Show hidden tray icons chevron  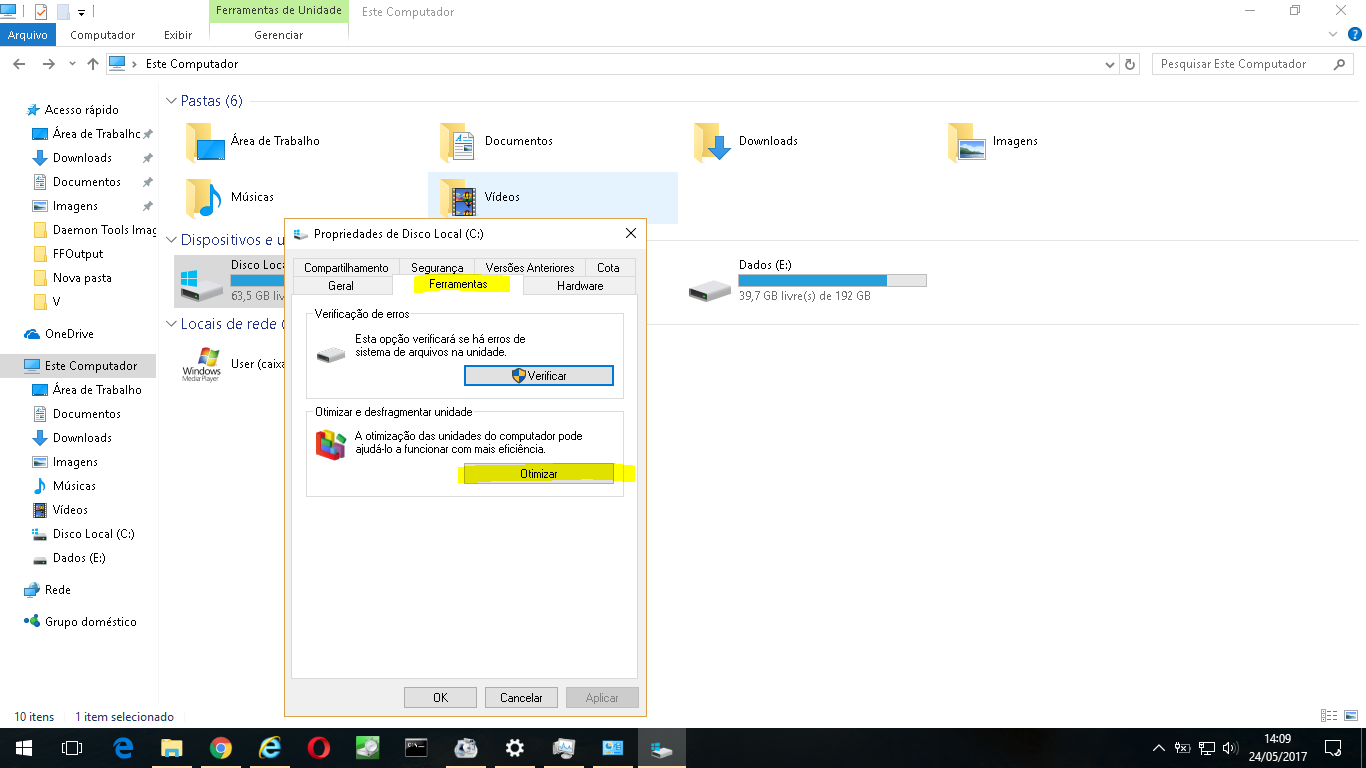tap(1159, 748)
